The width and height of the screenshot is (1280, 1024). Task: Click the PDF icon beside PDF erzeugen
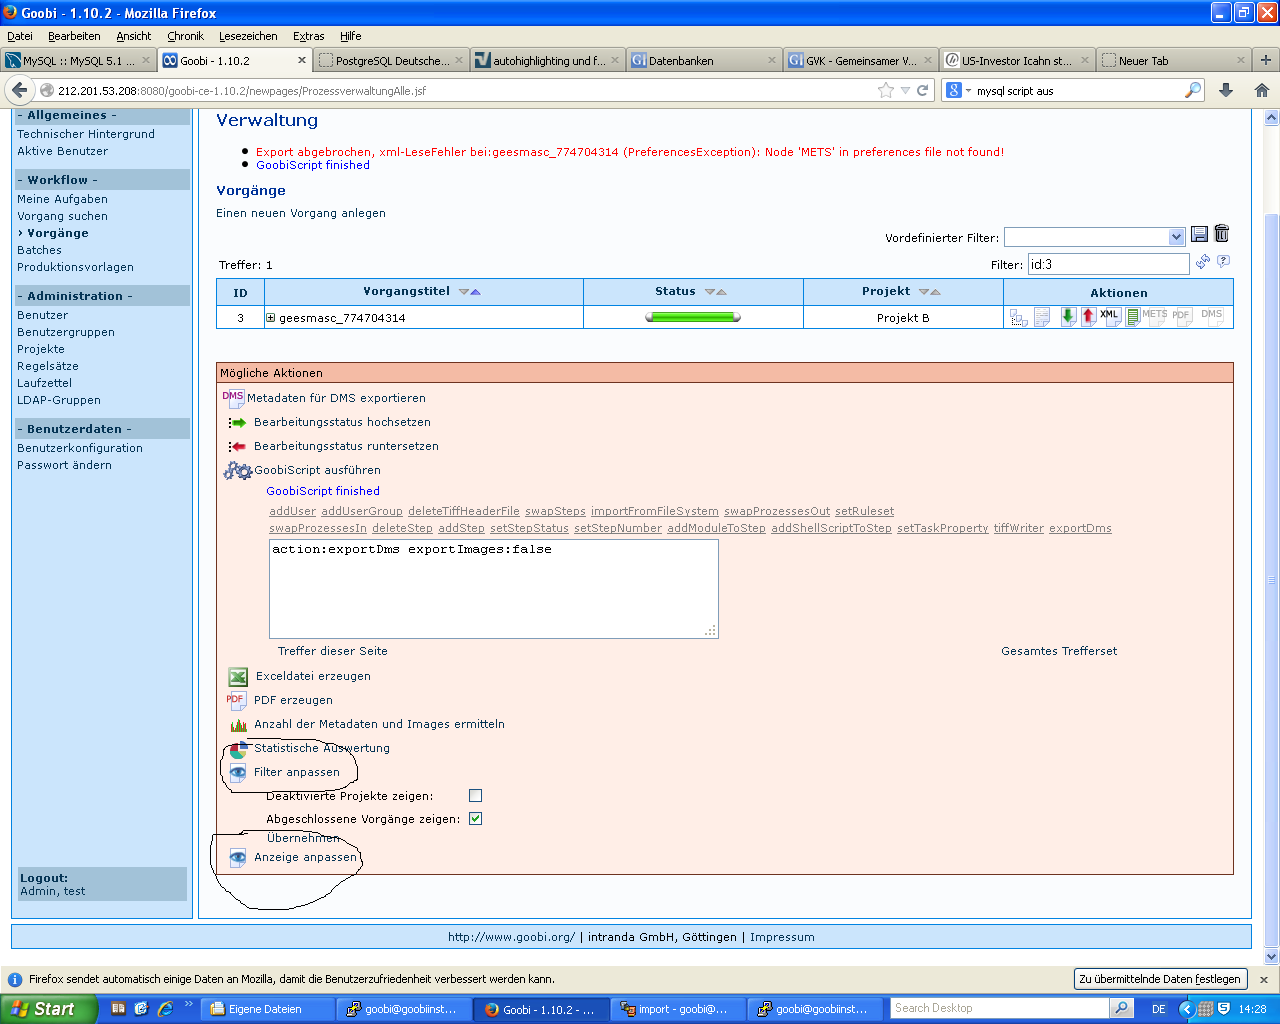[236, 701]
